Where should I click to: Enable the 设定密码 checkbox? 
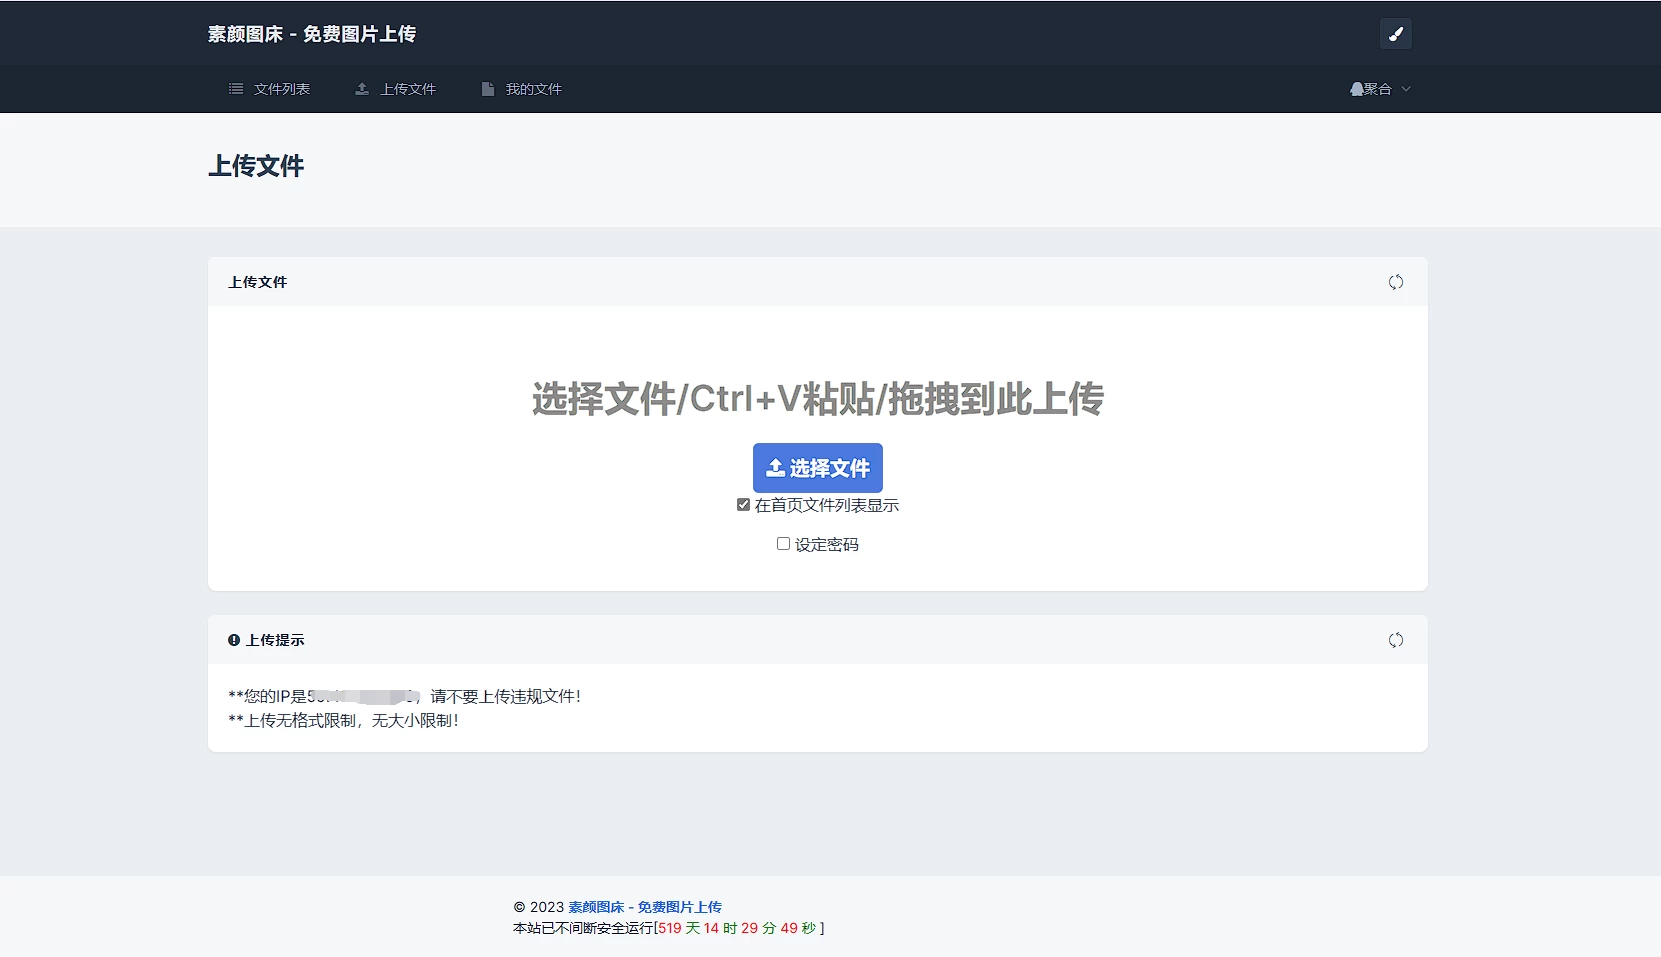[783, 543]
